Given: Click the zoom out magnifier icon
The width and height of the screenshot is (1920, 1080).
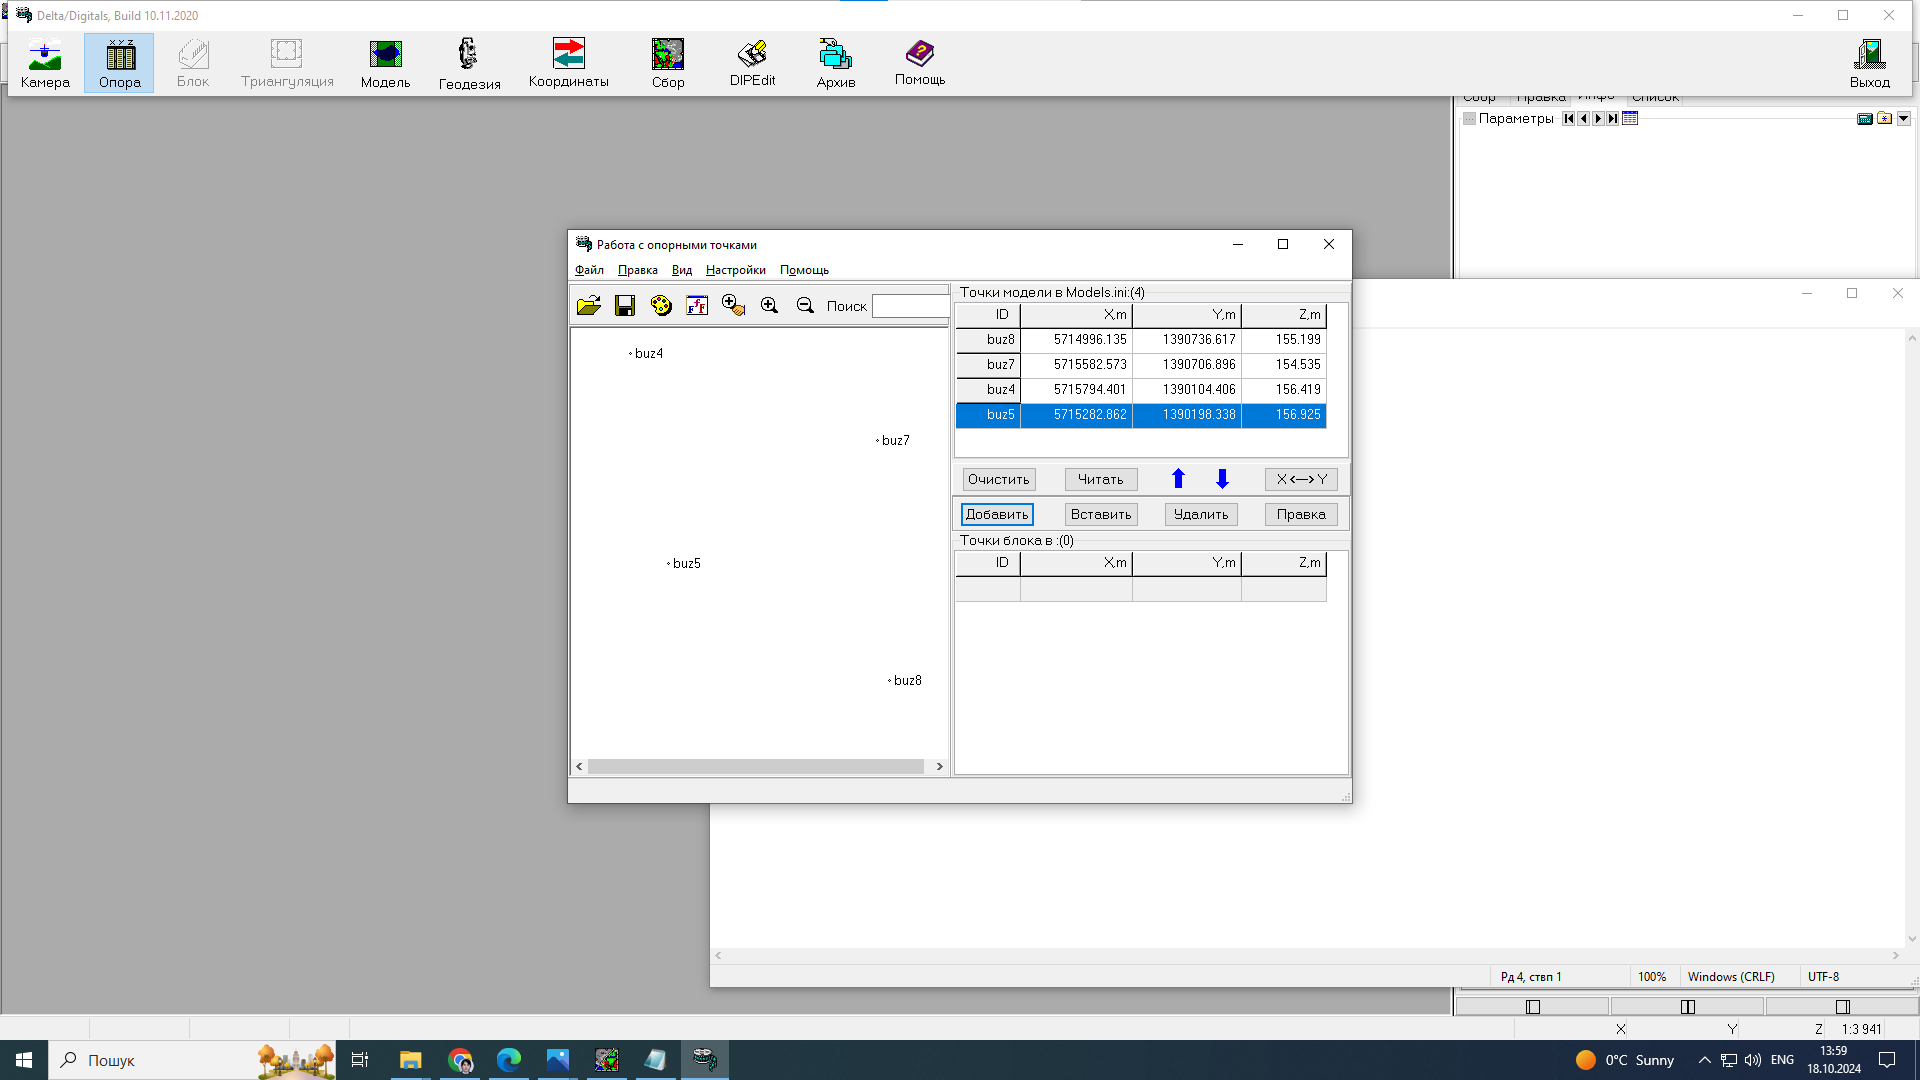Looking at the screenshot, I should coord(805,306).
